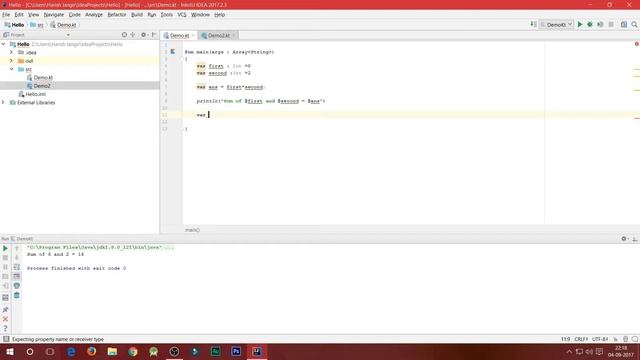Image resolution: width=640 pixels, height=360 pixels.
Task: Close the Run tab red X
Action: (5, 319)
